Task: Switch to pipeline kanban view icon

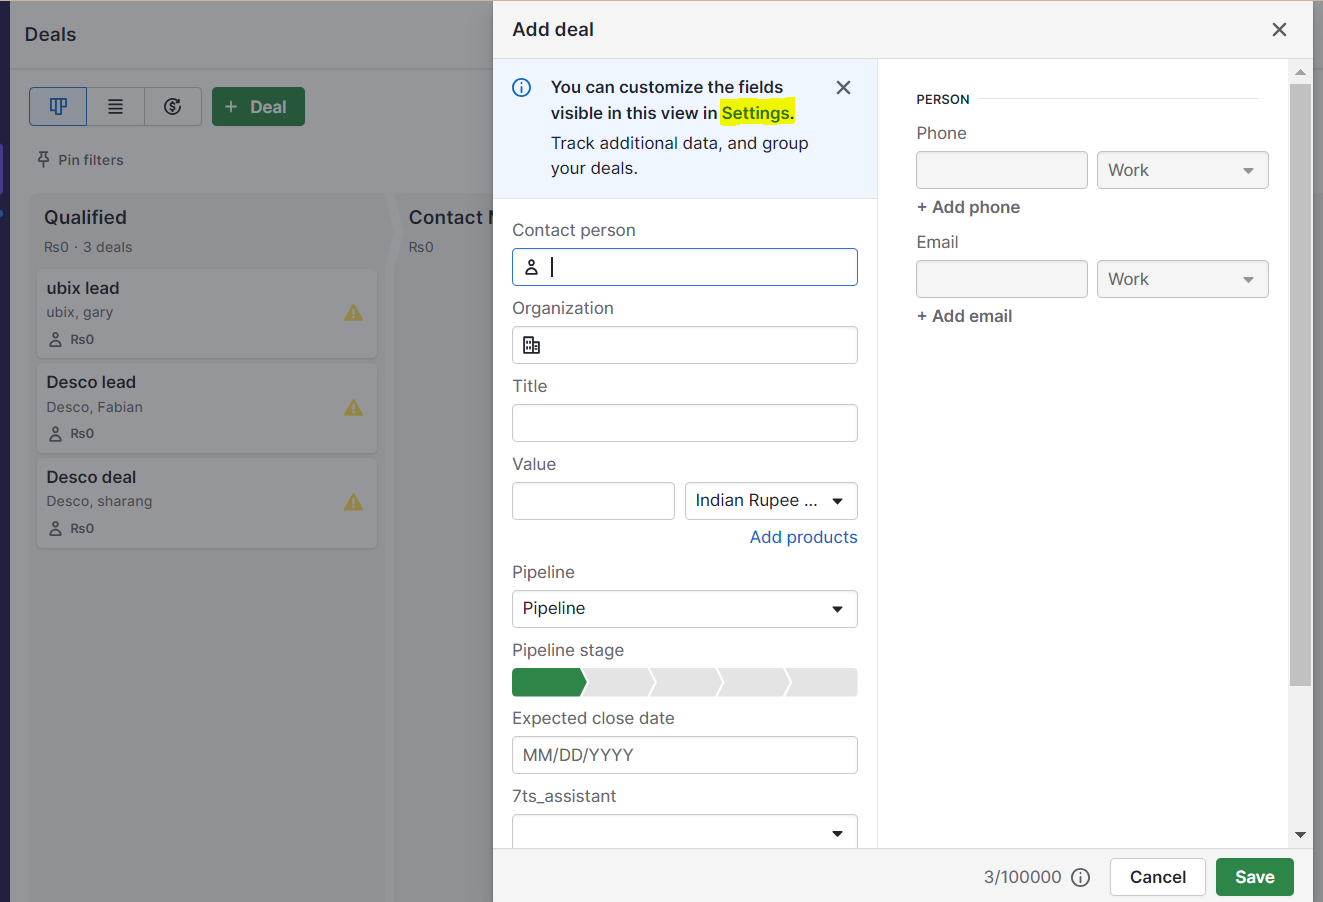Action: coord(58,107)
